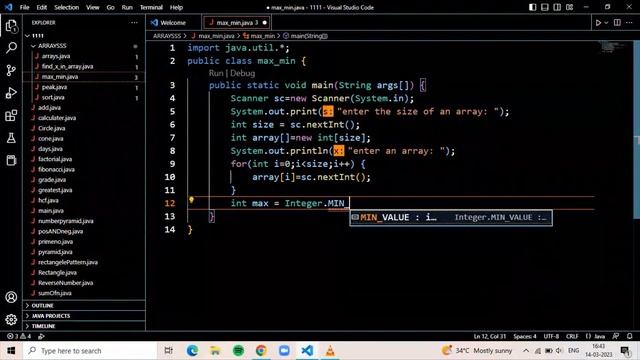Open the Manage gear icon
The width and height of the screenshot is (640, 360).
[x=11, y=319]
